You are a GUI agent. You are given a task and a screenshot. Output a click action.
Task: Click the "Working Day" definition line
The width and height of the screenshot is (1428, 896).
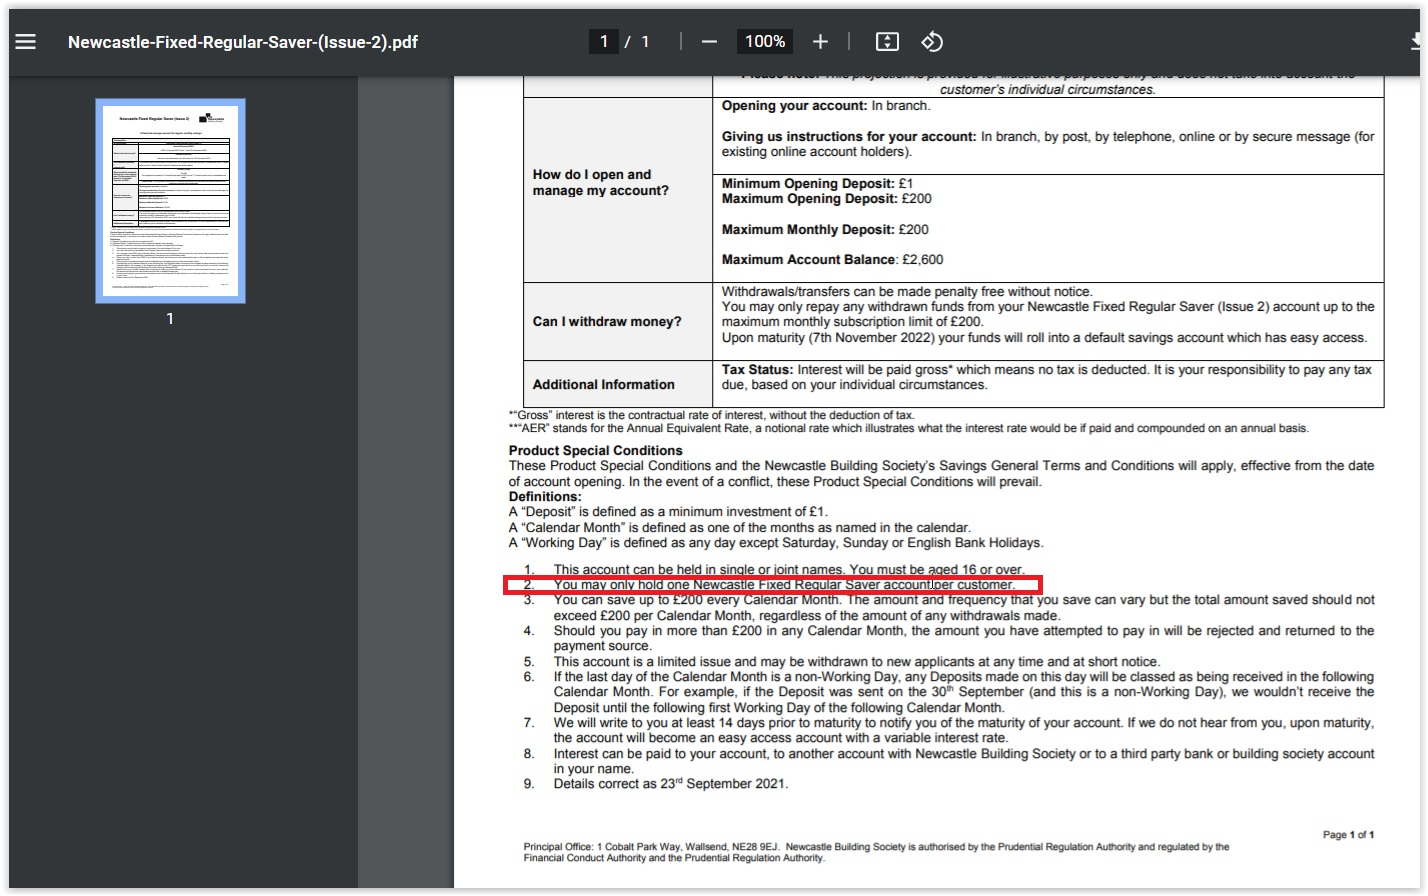[x=776, y=542]
